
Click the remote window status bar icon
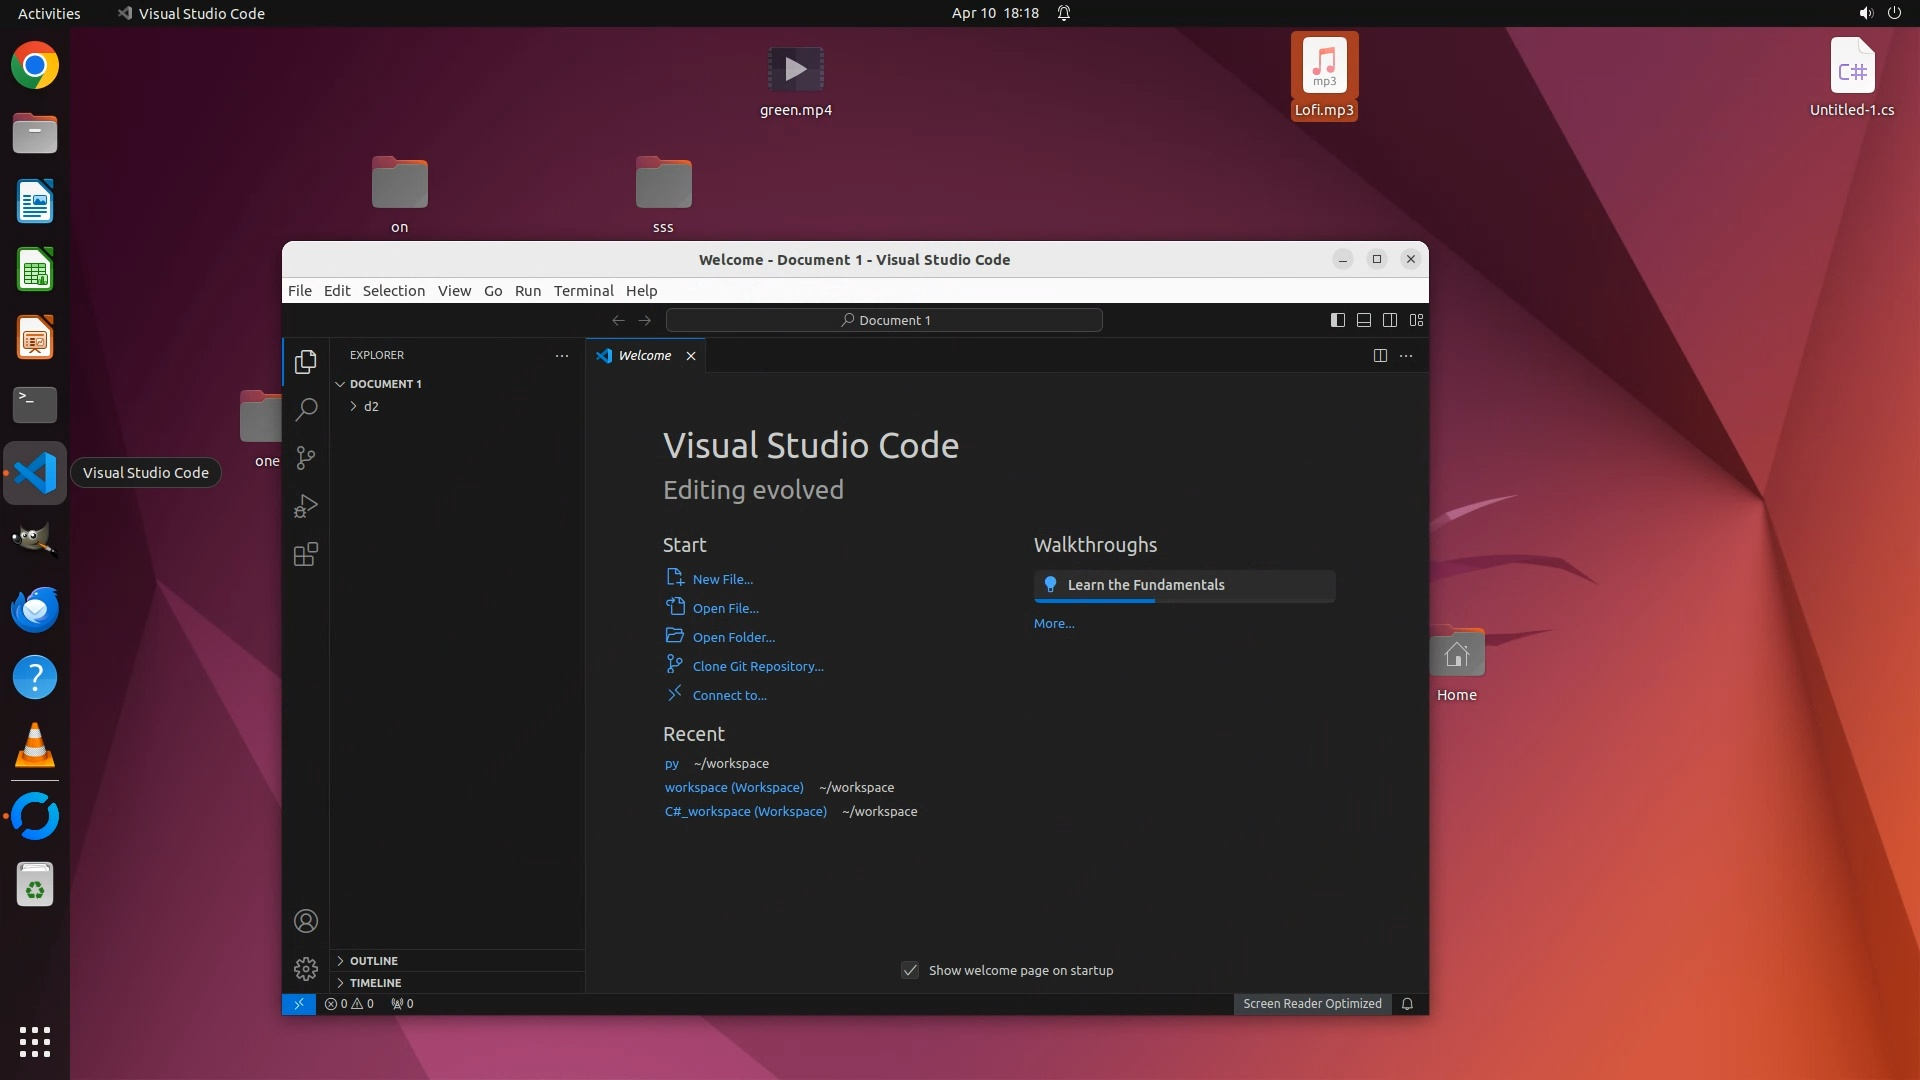tap(298, 1004)
